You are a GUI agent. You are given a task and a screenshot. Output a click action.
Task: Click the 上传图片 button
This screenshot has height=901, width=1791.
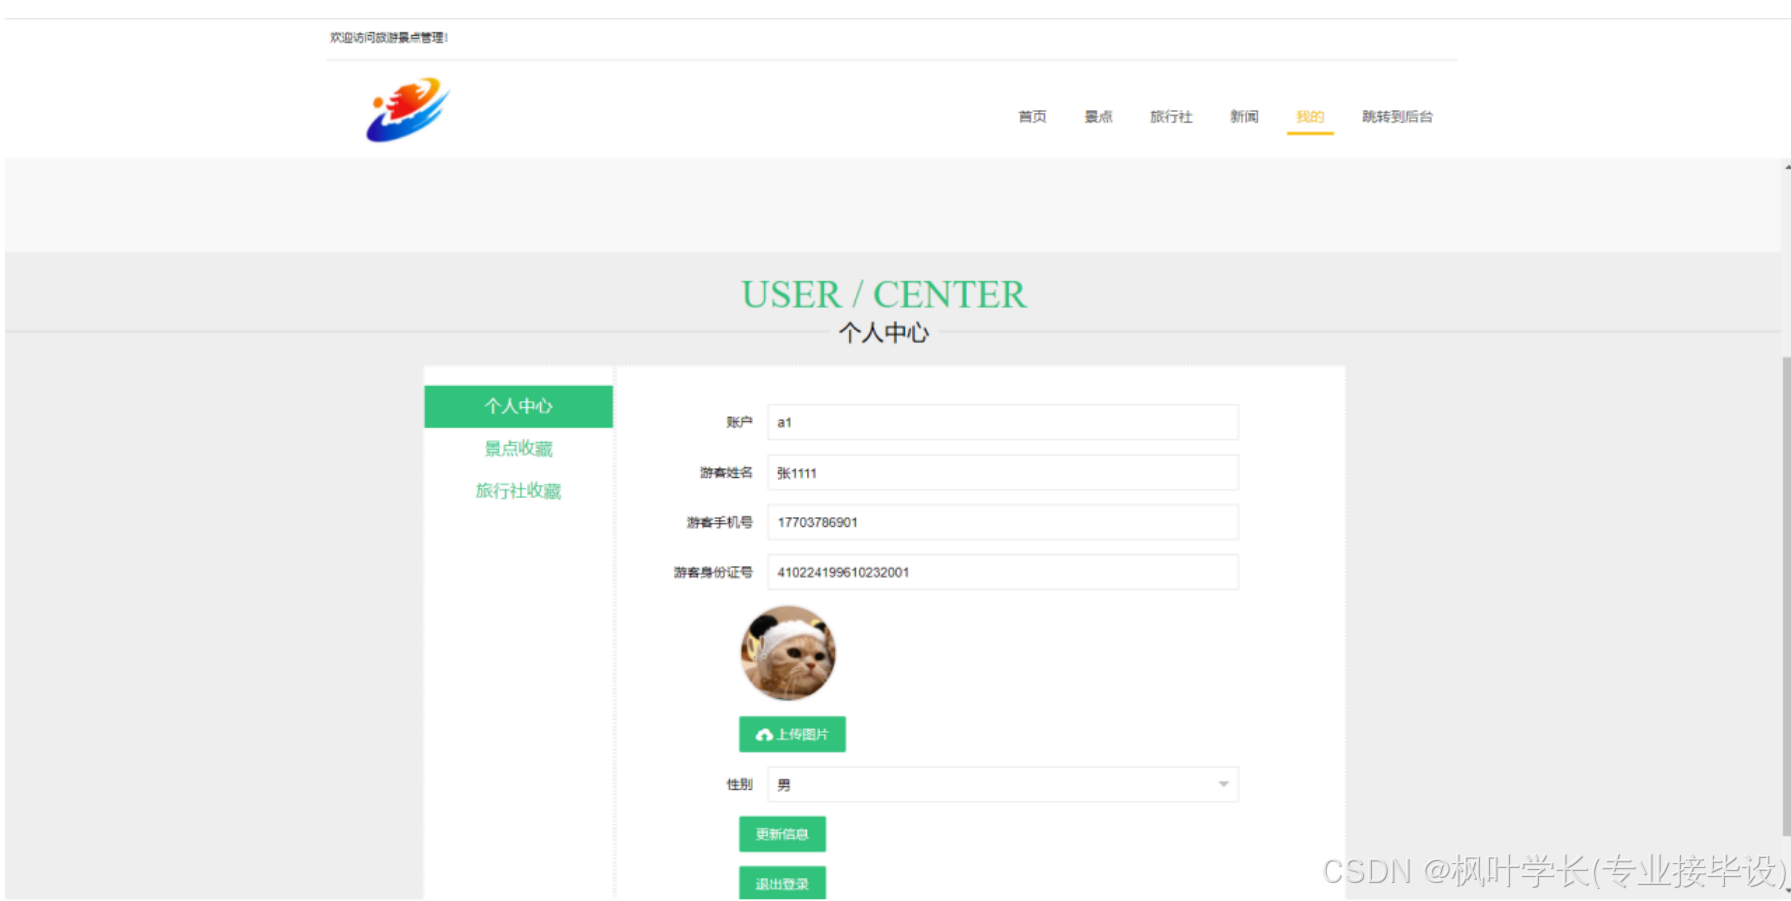coord(792,734)
